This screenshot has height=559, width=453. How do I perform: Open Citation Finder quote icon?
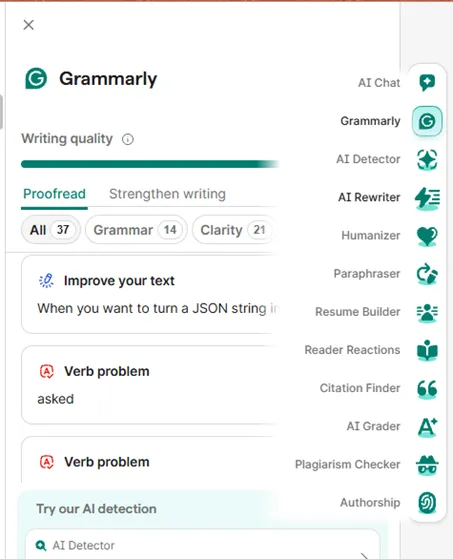pos(427,389)
